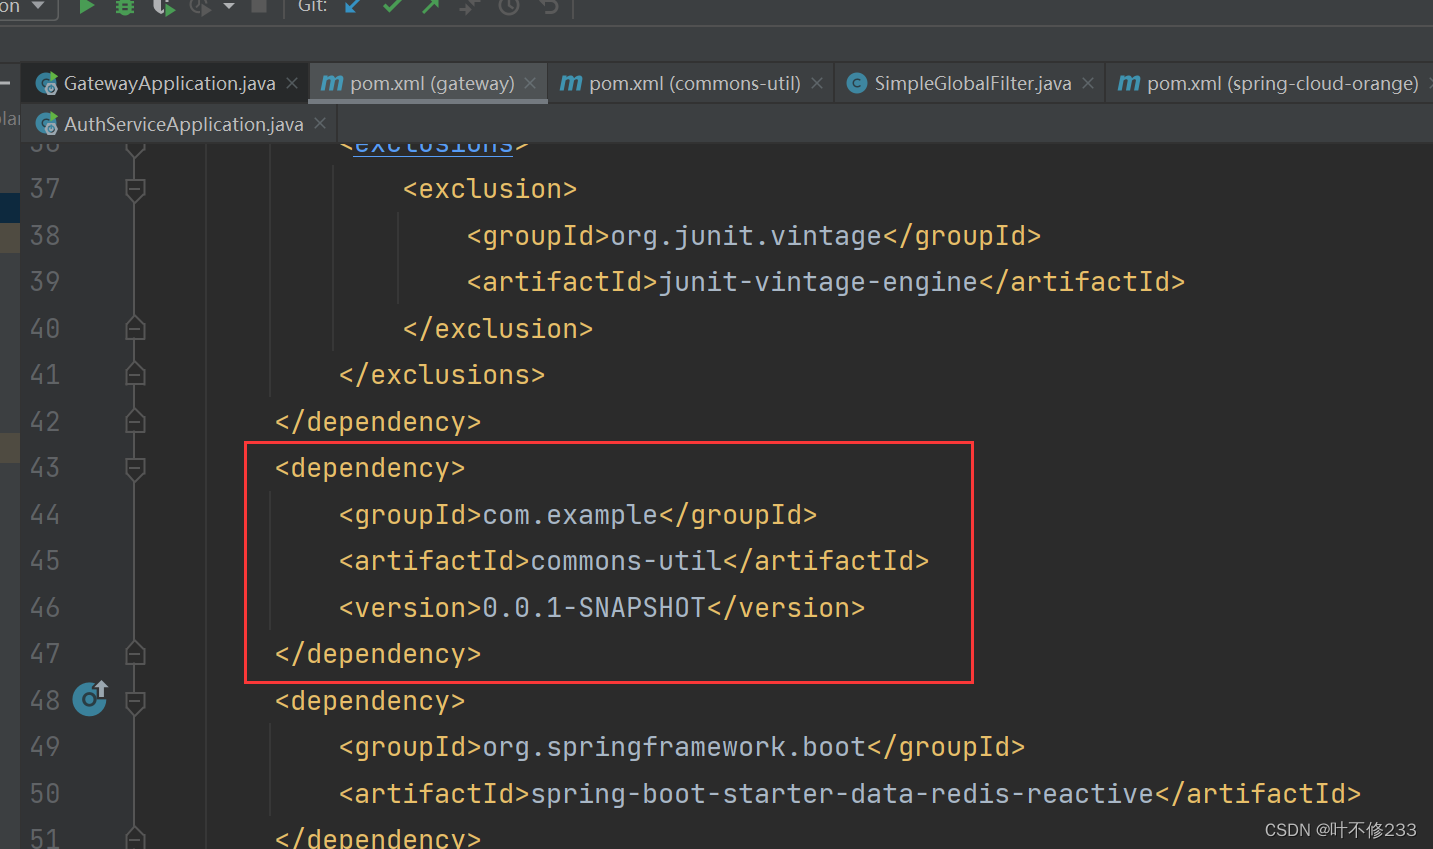Click Git Update Project blue arrow

[354, 7]
